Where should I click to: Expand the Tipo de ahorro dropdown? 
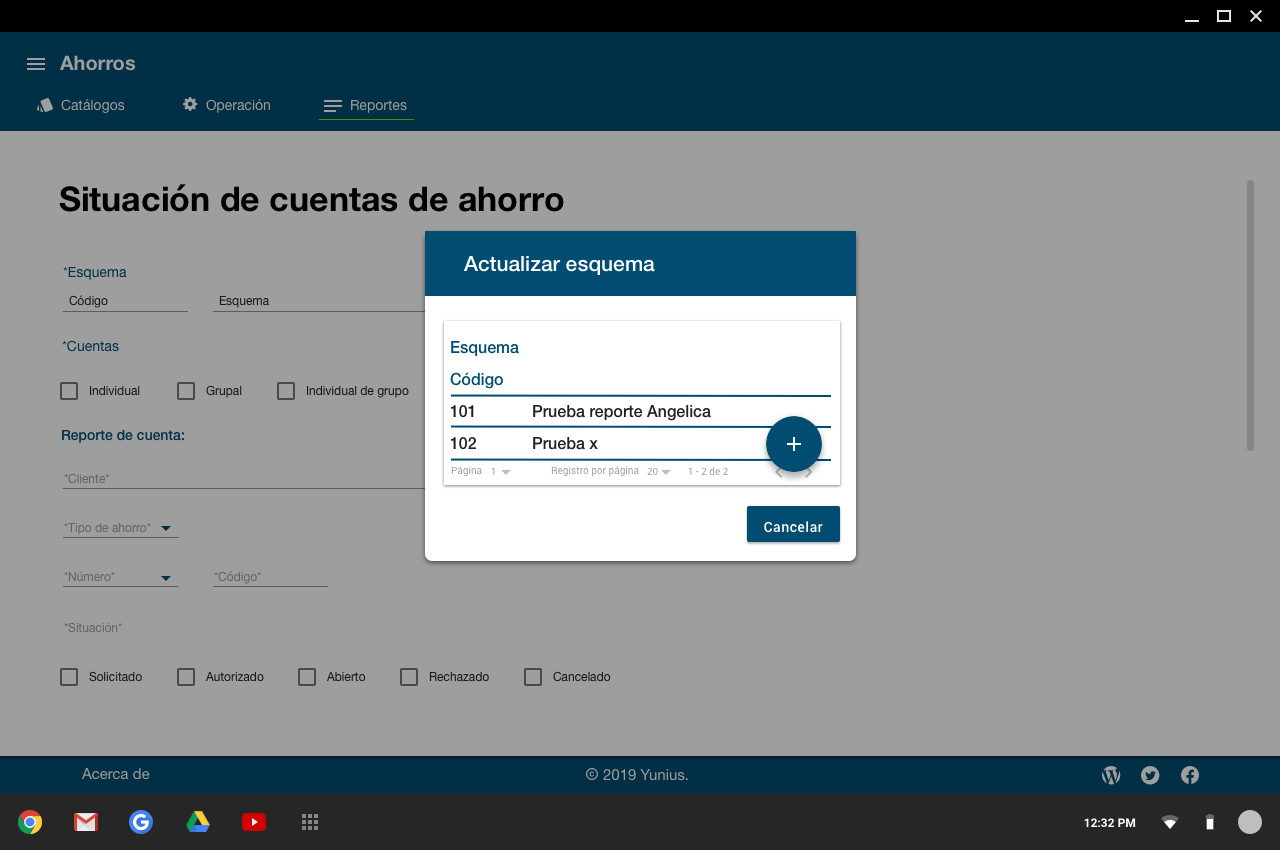166,528
